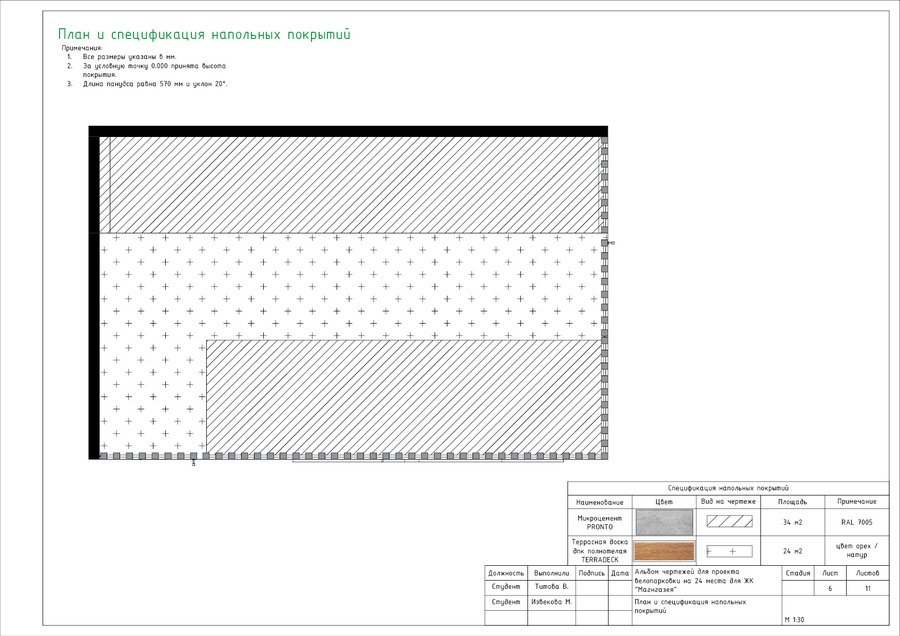Click note 1 'Все размеры указаны в мм.'

[x=129, y=57]
